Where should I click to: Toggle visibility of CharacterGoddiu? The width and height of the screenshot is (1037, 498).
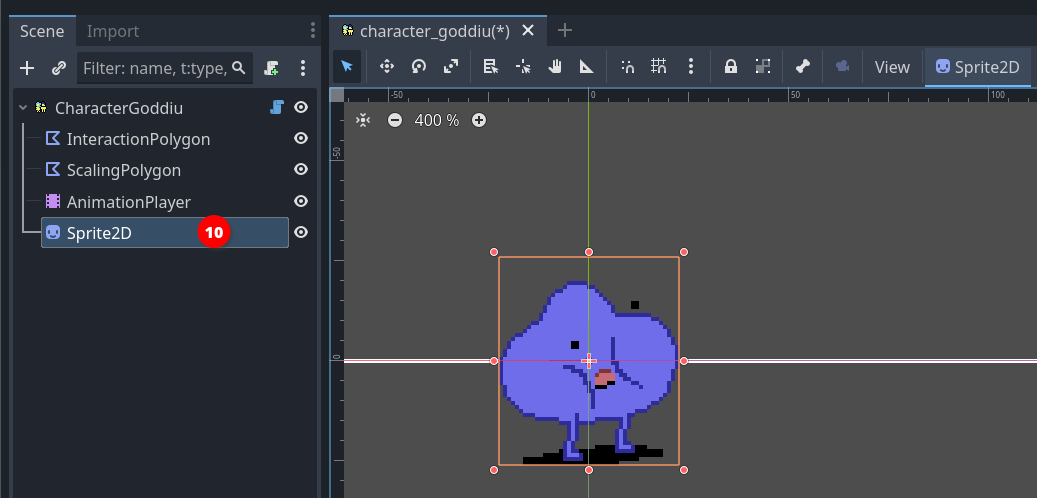(x=301, y=107)
